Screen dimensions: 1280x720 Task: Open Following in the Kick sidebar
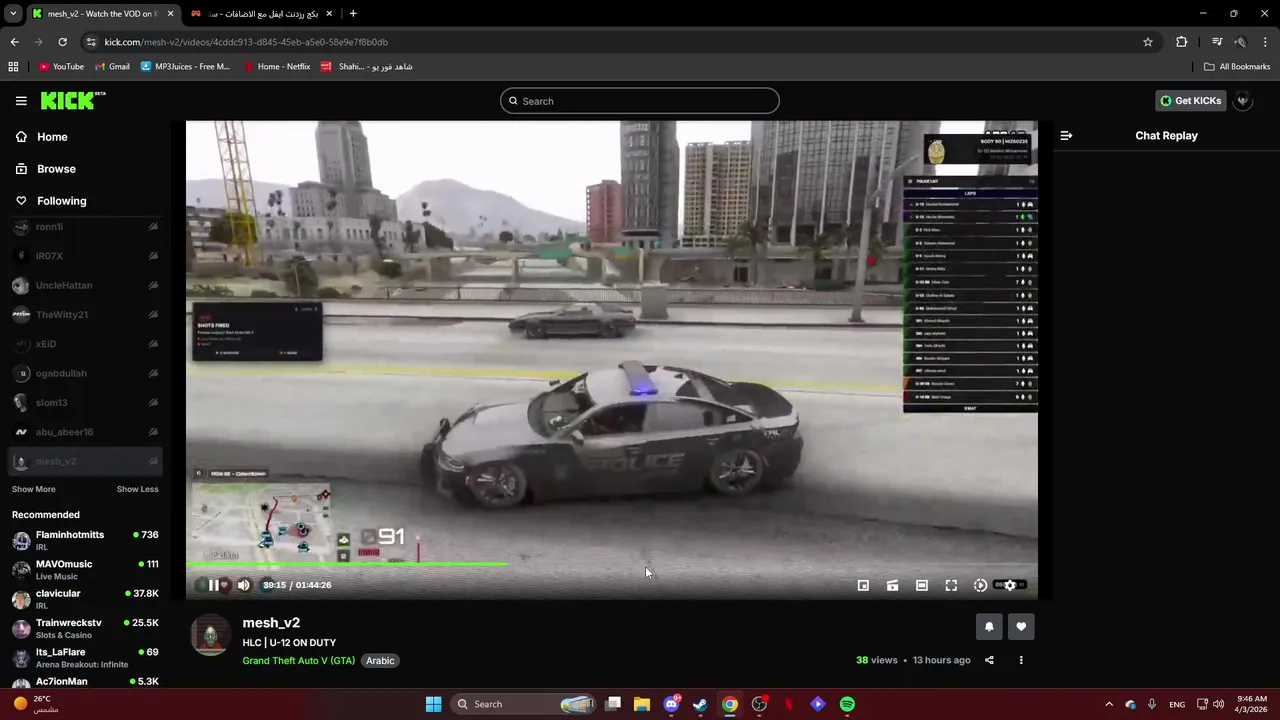[61, 201]
